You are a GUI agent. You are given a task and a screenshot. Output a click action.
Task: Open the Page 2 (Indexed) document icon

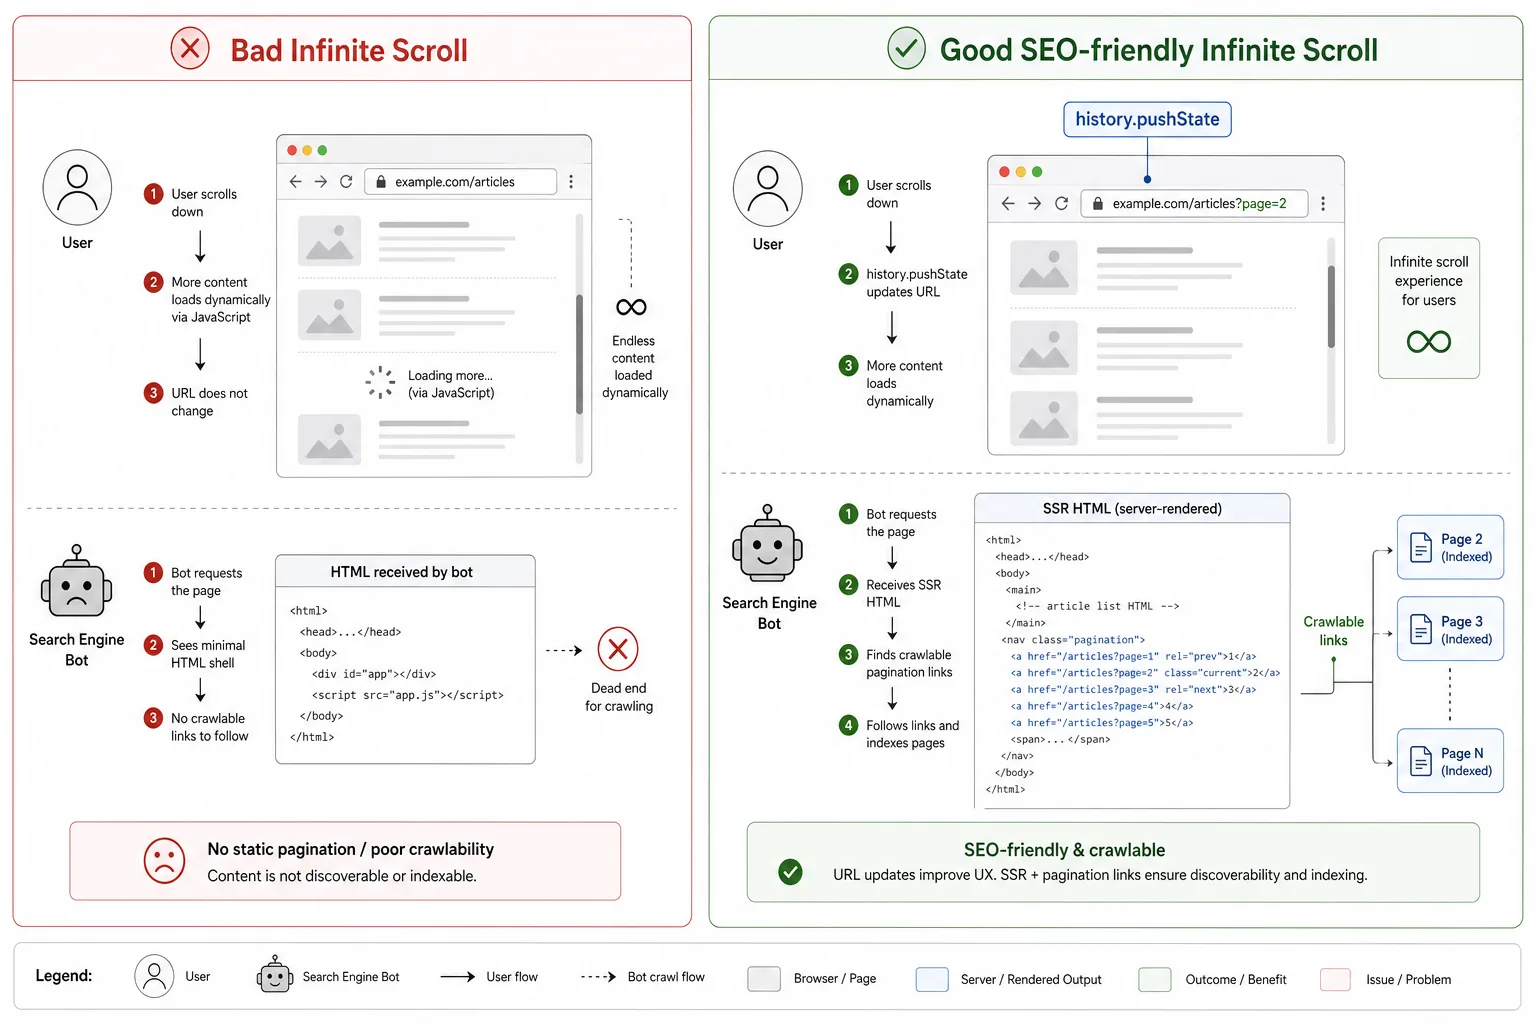1420,547
